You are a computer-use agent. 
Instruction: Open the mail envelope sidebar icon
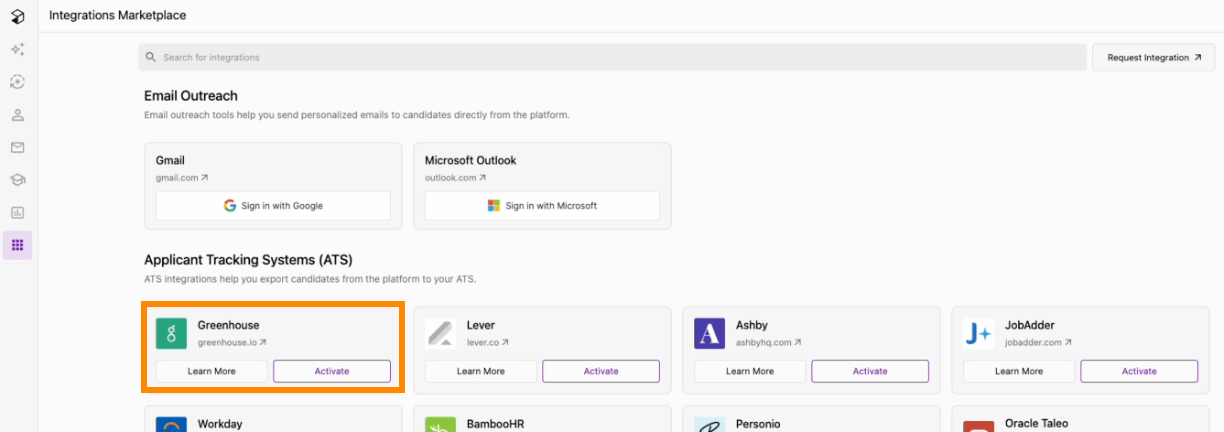[x=17, y=147]
